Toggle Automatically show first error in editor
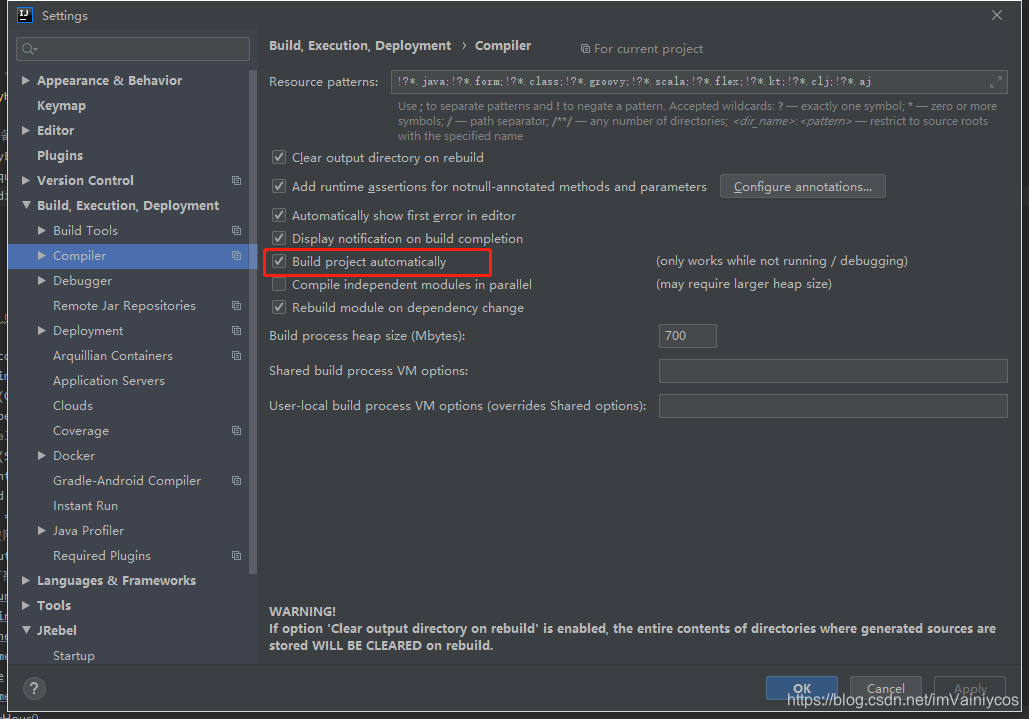 [279, 215]
